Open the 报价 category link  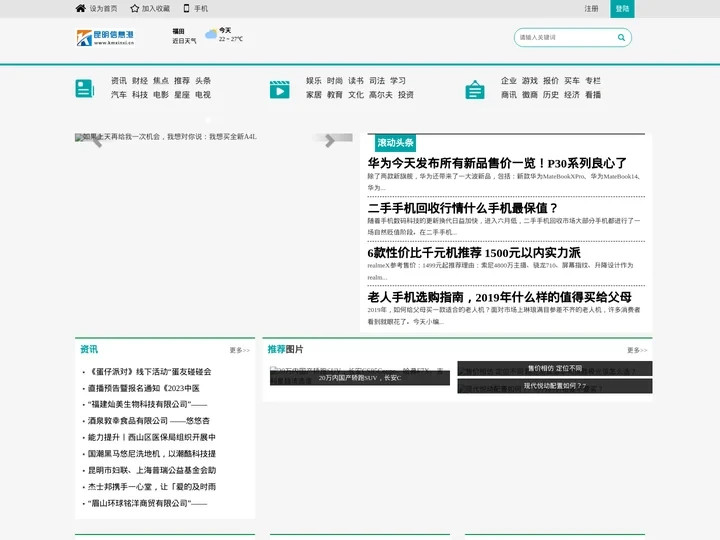click(x=551, y=81)
